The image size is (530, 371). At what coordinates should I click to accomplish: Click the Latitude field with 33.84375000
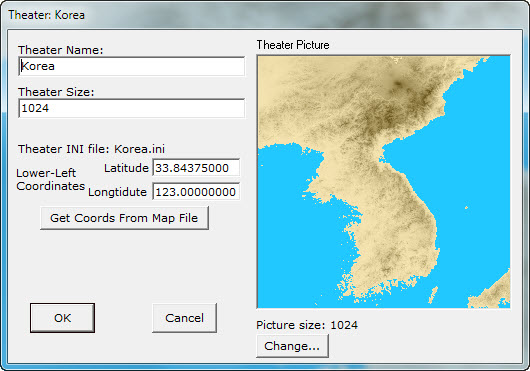point(196,168)
